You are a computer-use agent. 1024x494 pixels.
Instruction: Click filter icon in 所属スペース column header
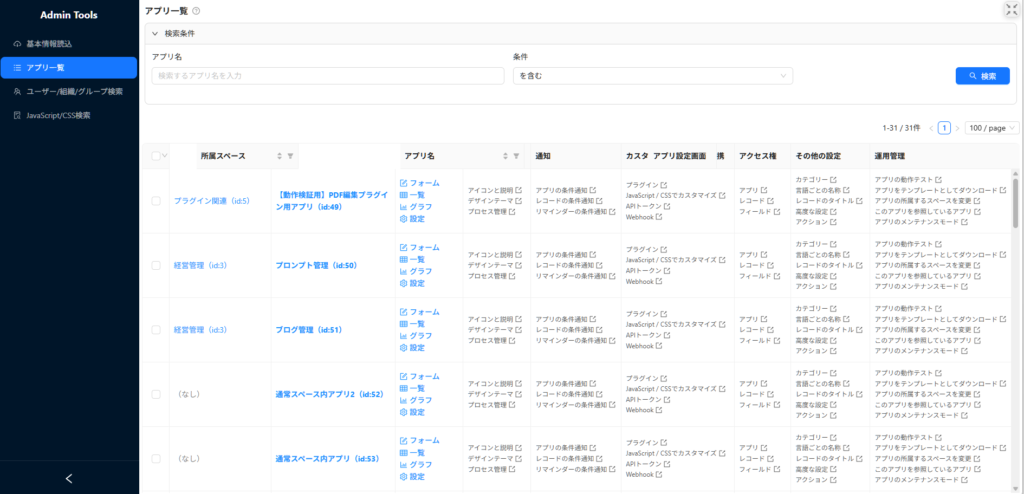pyautogui.click(x=291, y=156)
